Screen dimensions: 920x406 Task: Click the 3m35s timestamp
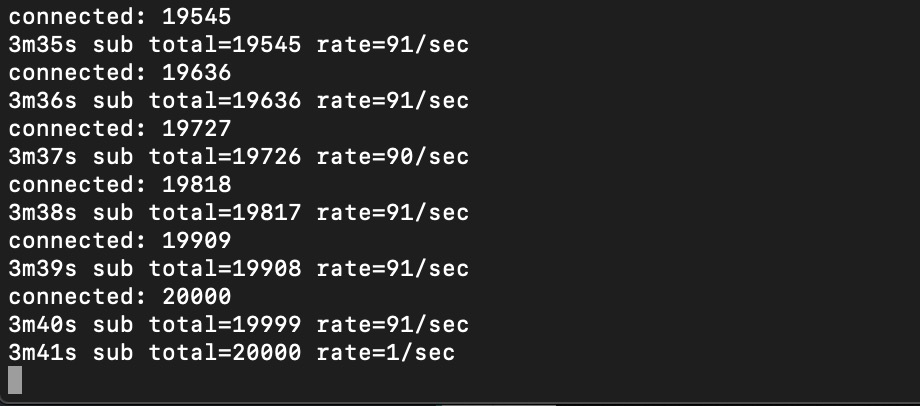click(39, 45)
